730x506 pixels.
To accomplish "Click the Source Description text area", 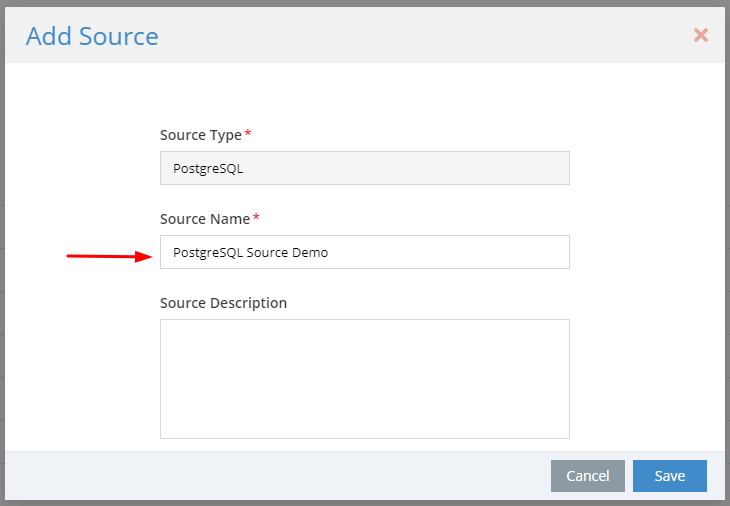I will pyautogui.click(x=365, y=379).
